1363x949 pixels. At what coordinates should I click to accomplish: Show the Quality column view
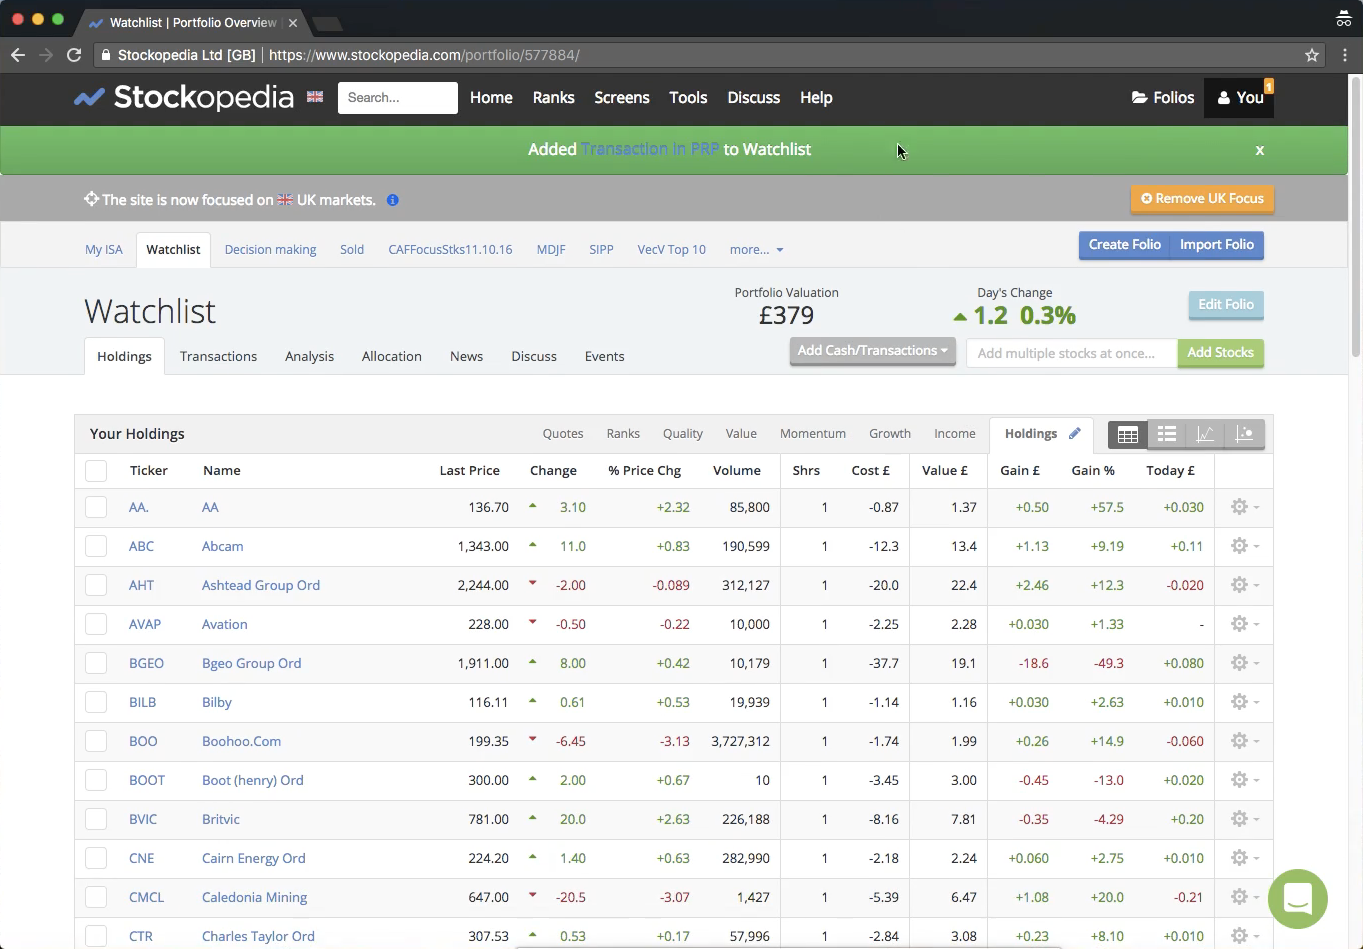point(683,433)
